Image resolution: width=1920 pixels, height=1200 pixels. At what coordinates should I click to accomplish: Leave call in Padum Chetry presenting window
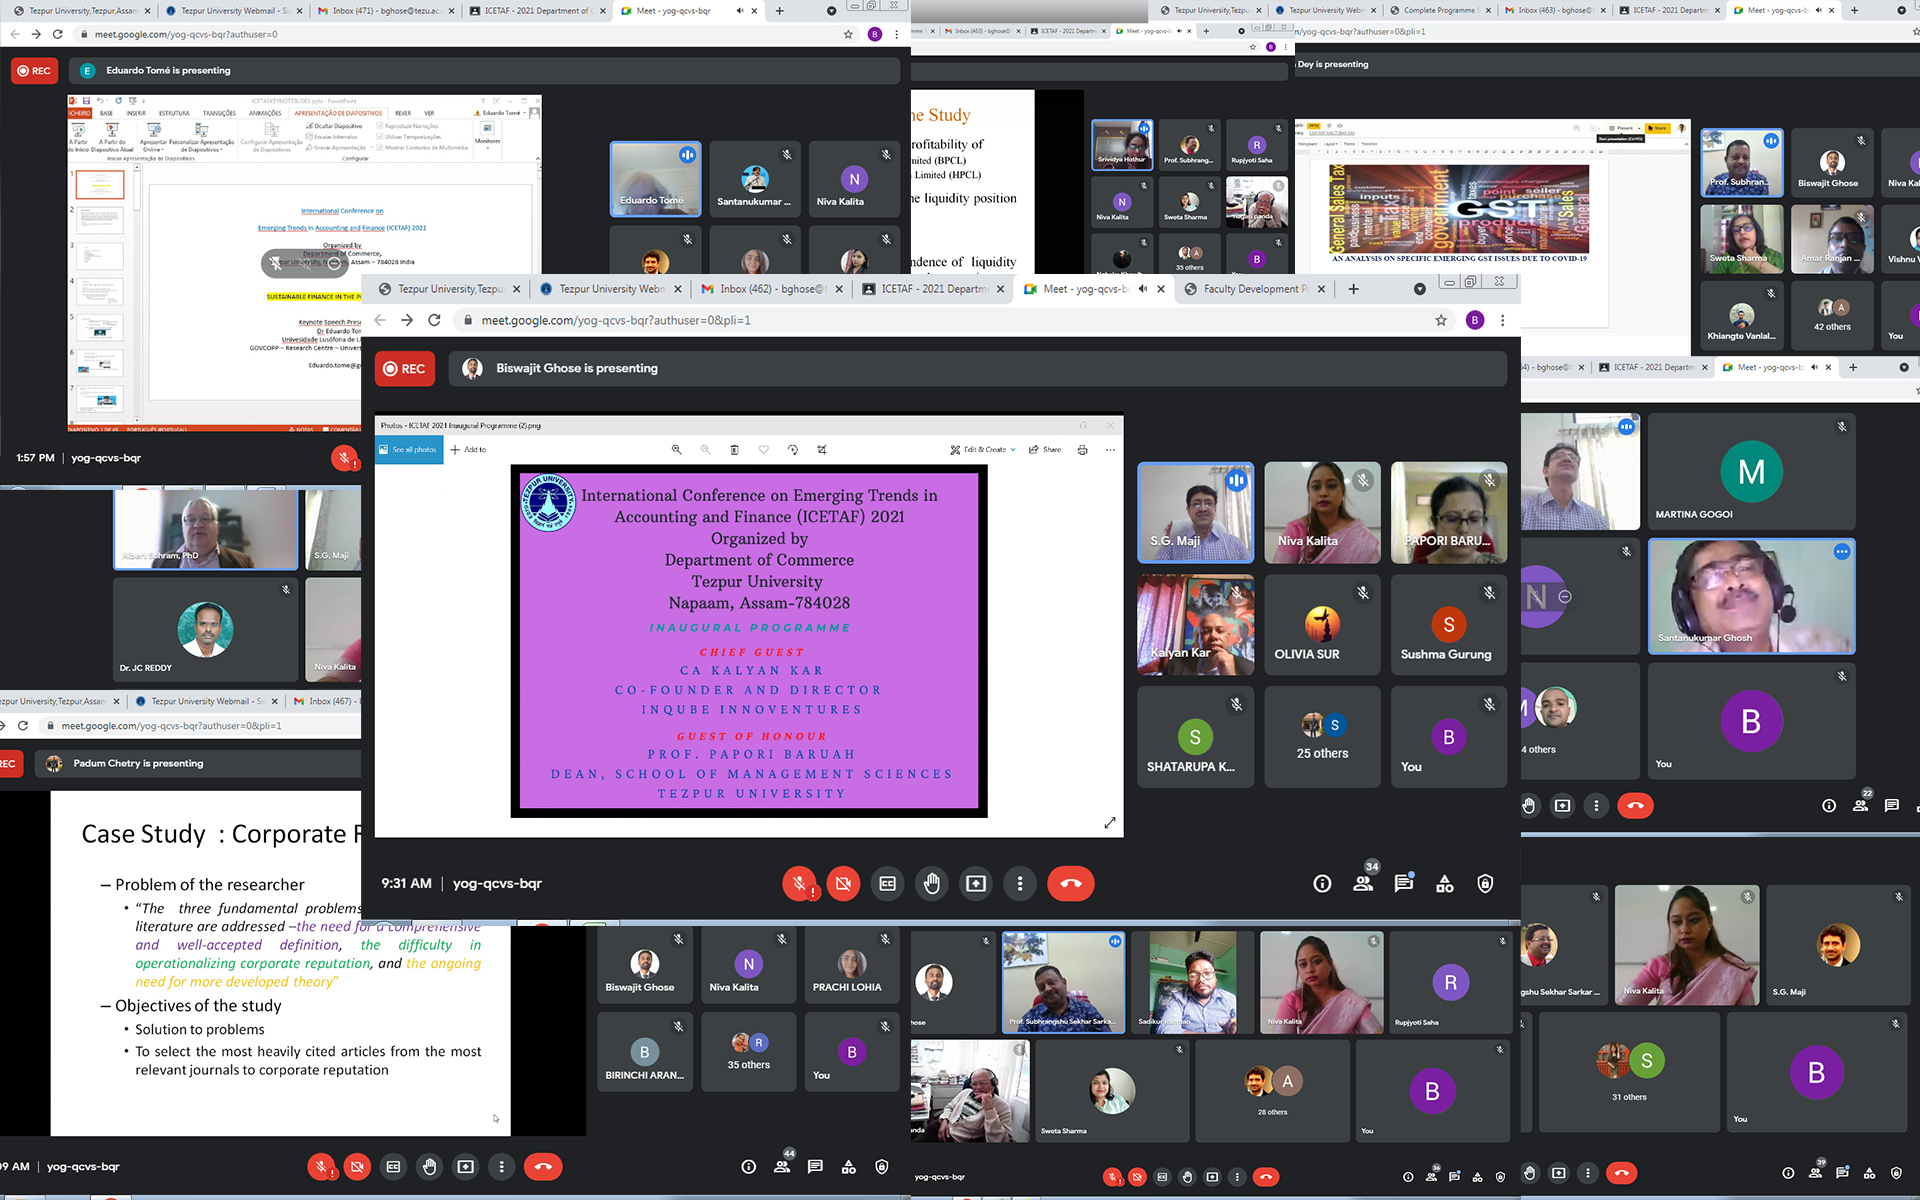coord(543,1166)
